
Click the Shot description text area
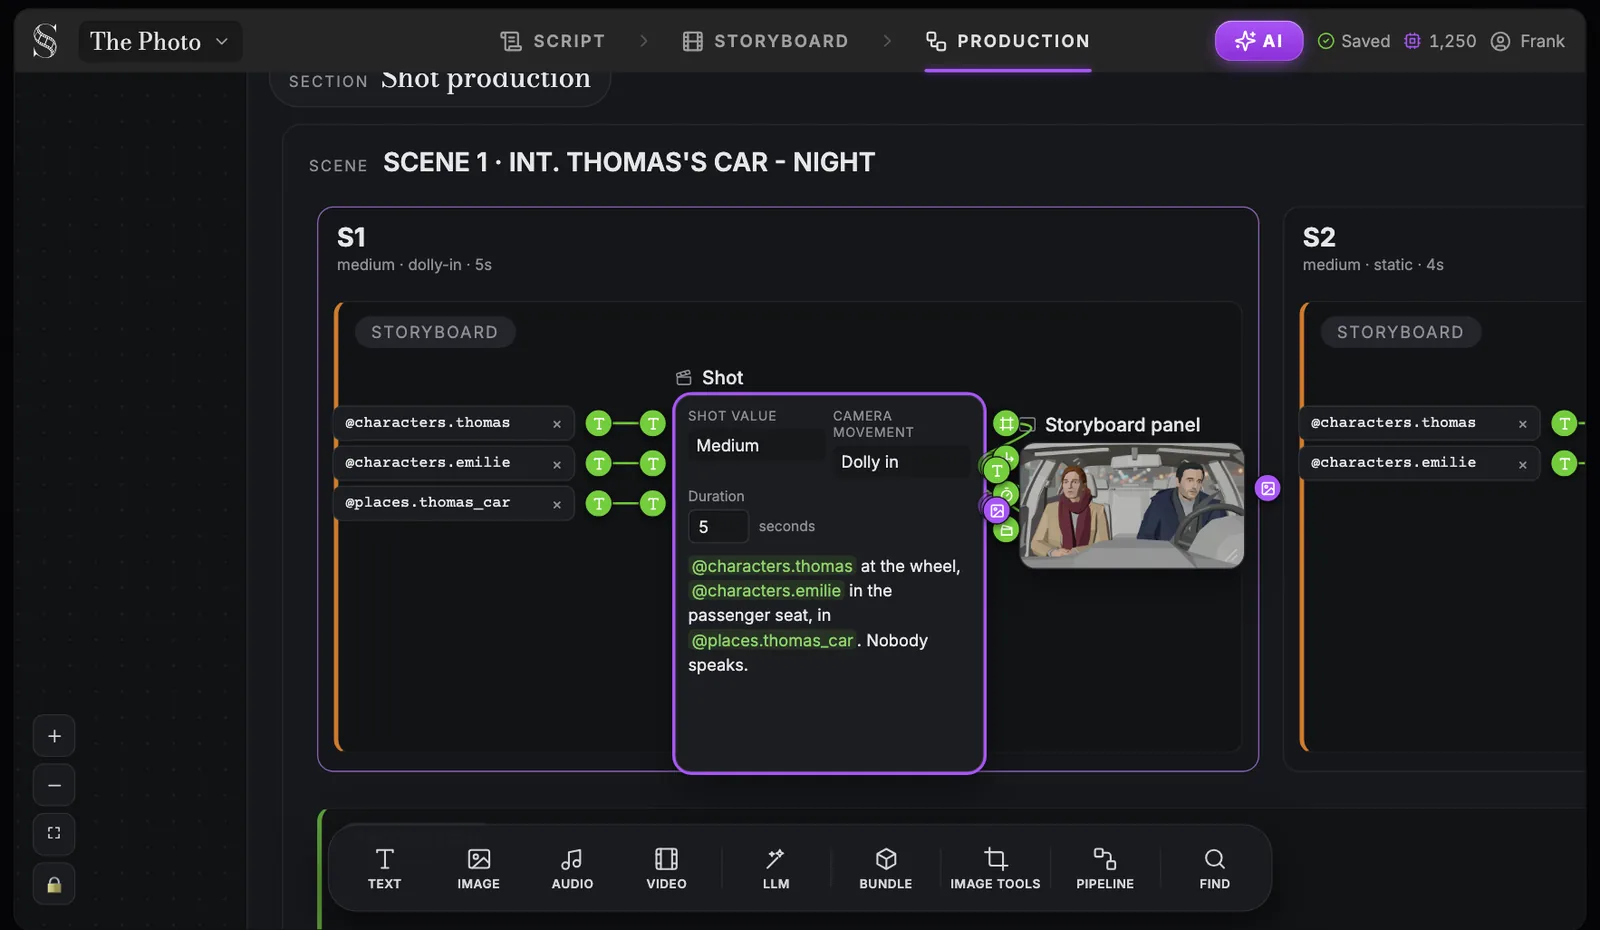826,615
